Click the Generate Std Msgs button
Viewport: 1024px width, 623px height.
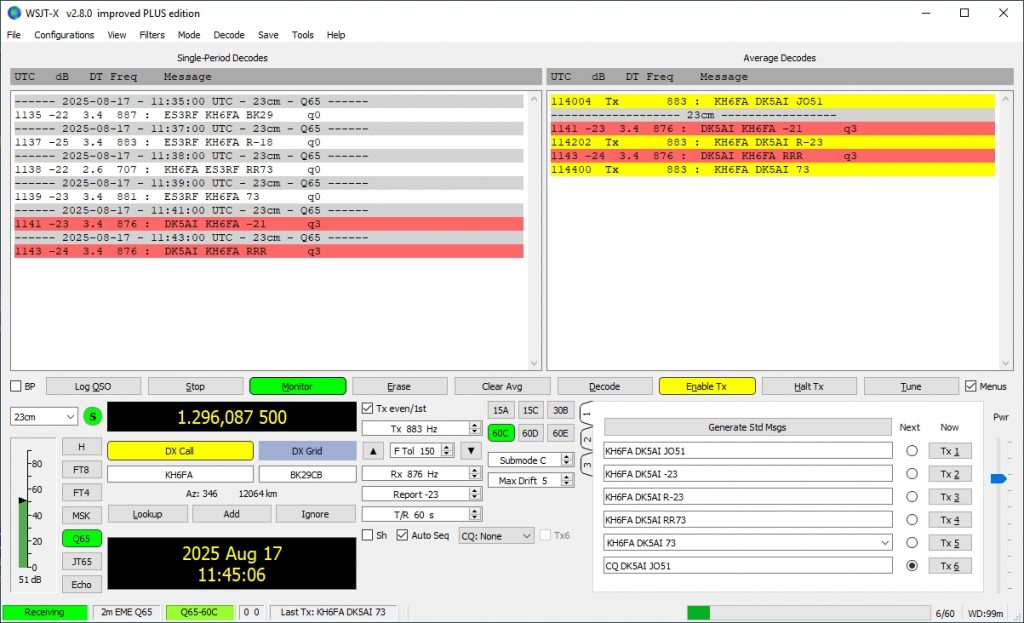pos(747,427)
